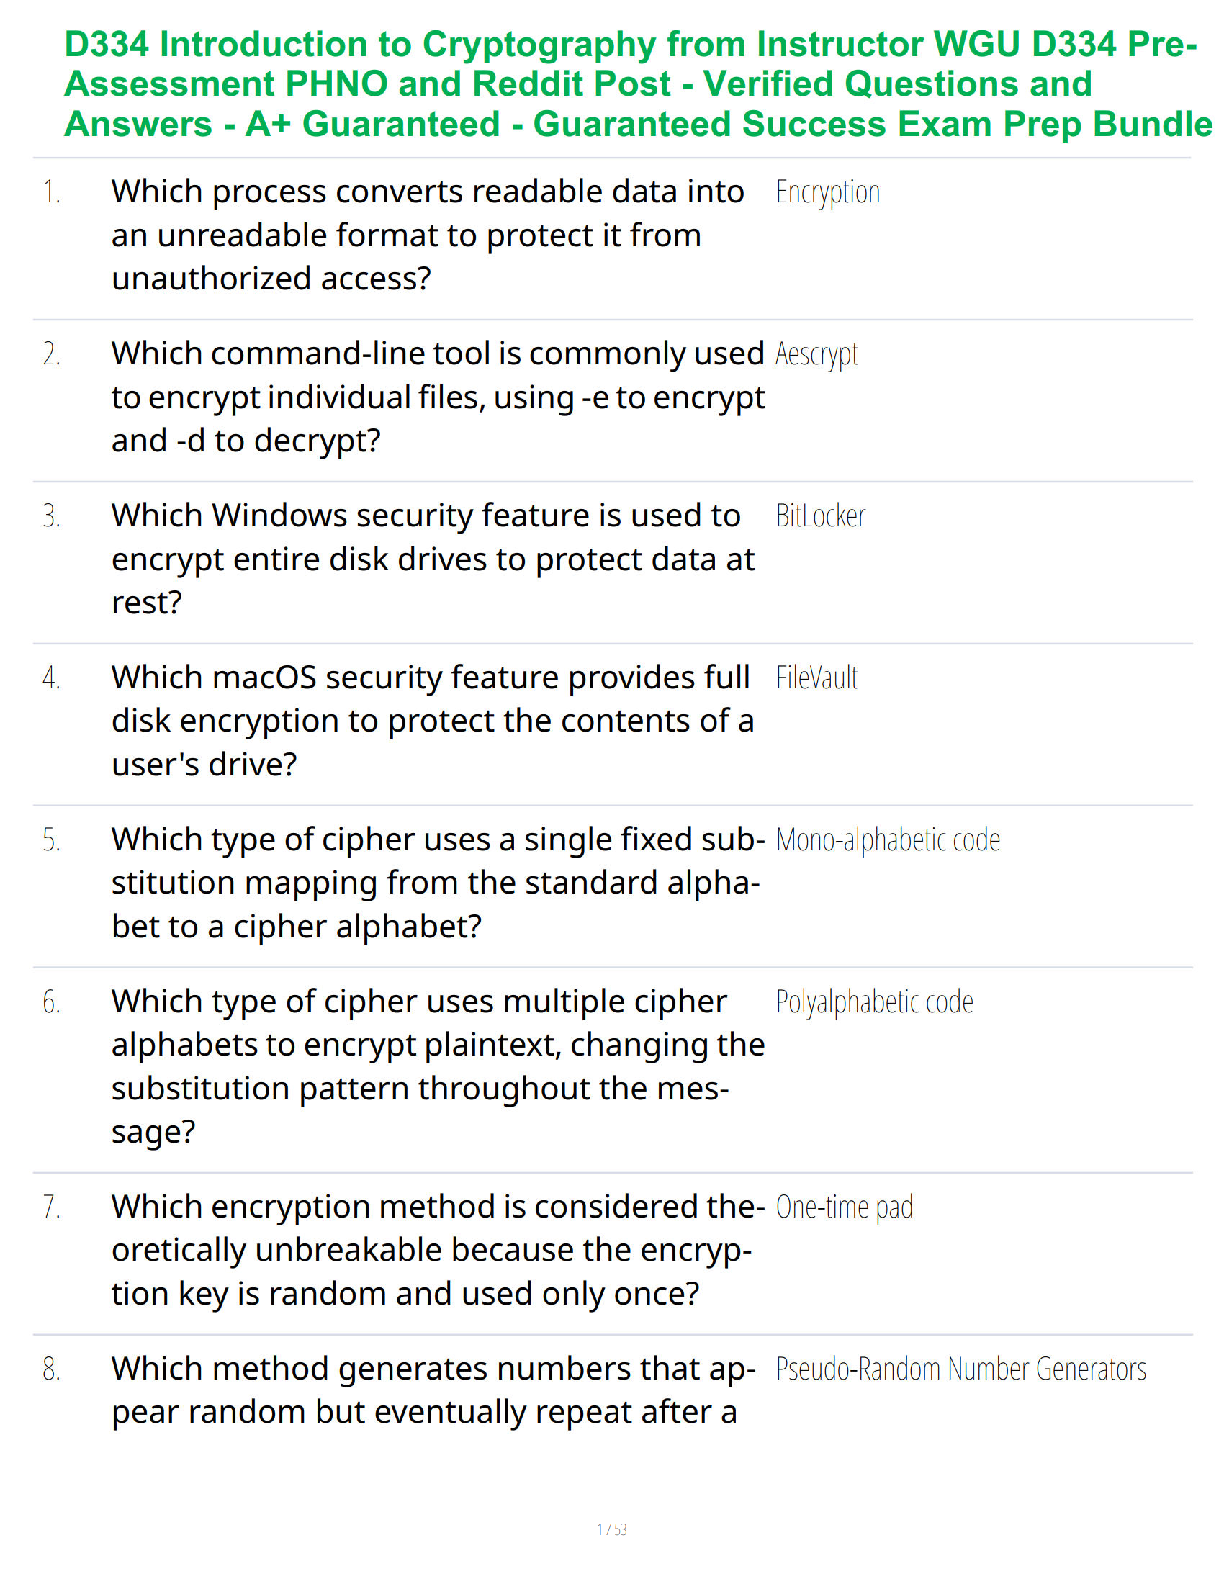Select the theoretically unbreakable encryption question
Viewport: 1224px width, 1584px height.
[438, 1250]
